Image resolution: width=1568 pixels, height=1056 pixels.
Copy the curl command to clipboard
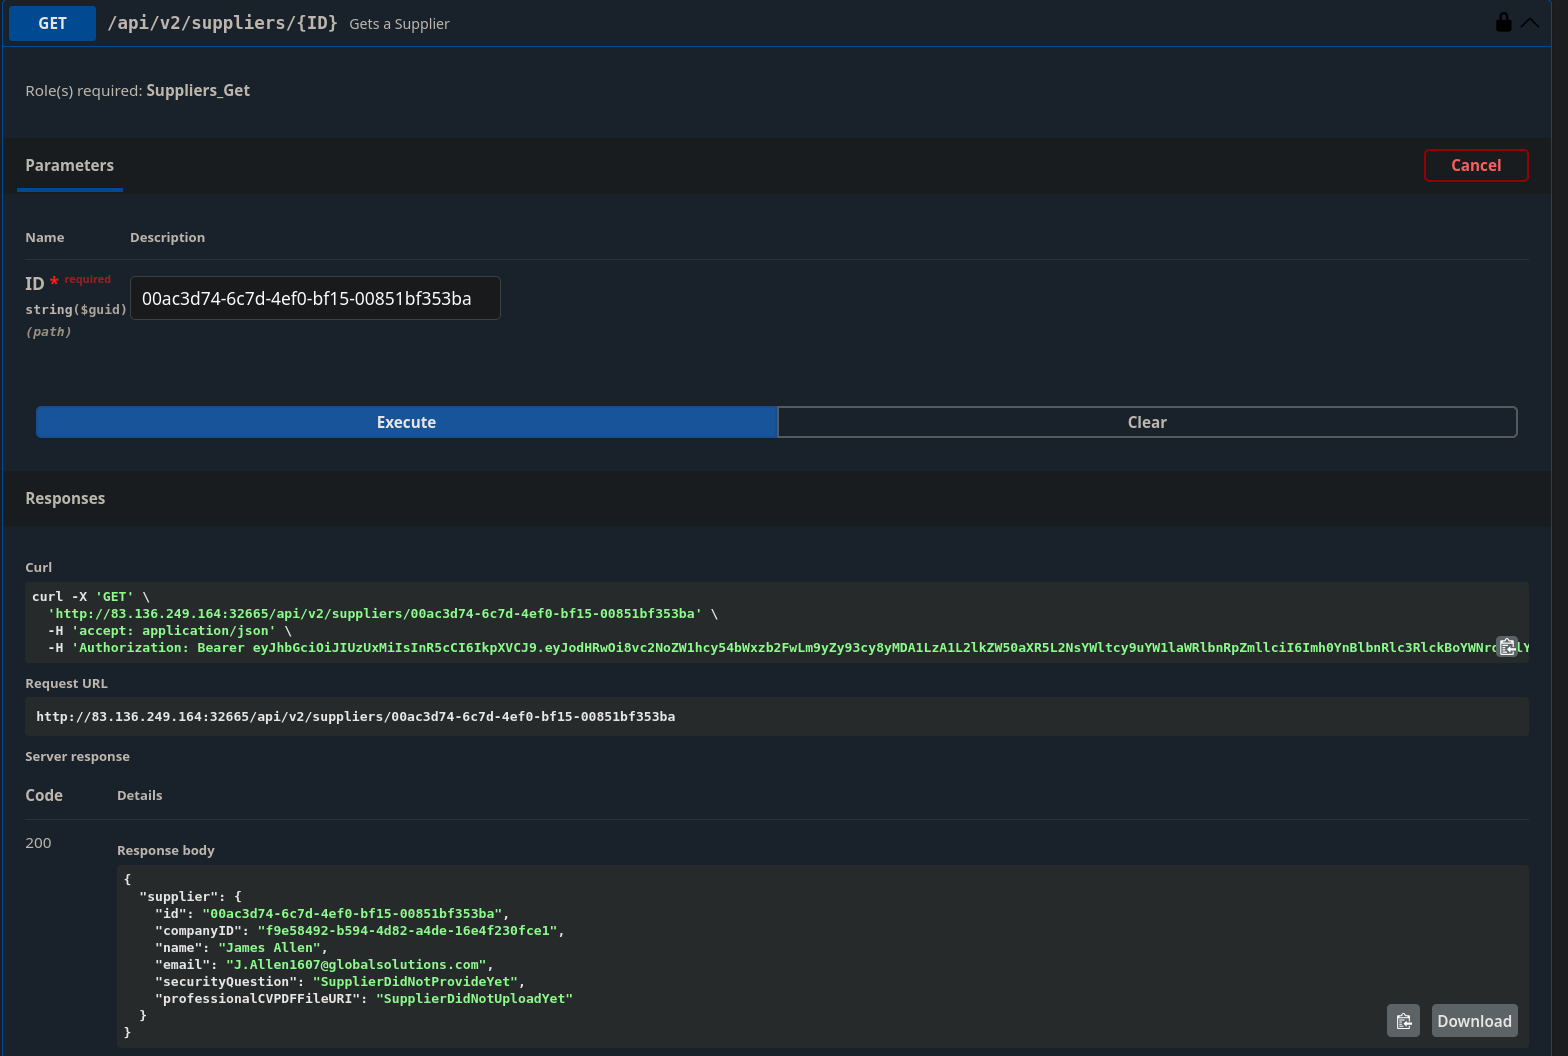tap(1507, 647)
